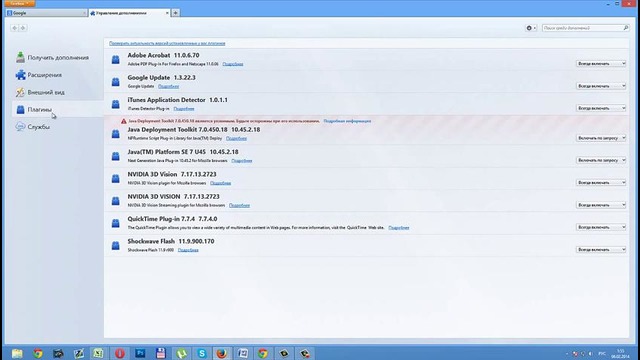Open a new tab with plus button
Screen dimensions: 640x360
176,13
